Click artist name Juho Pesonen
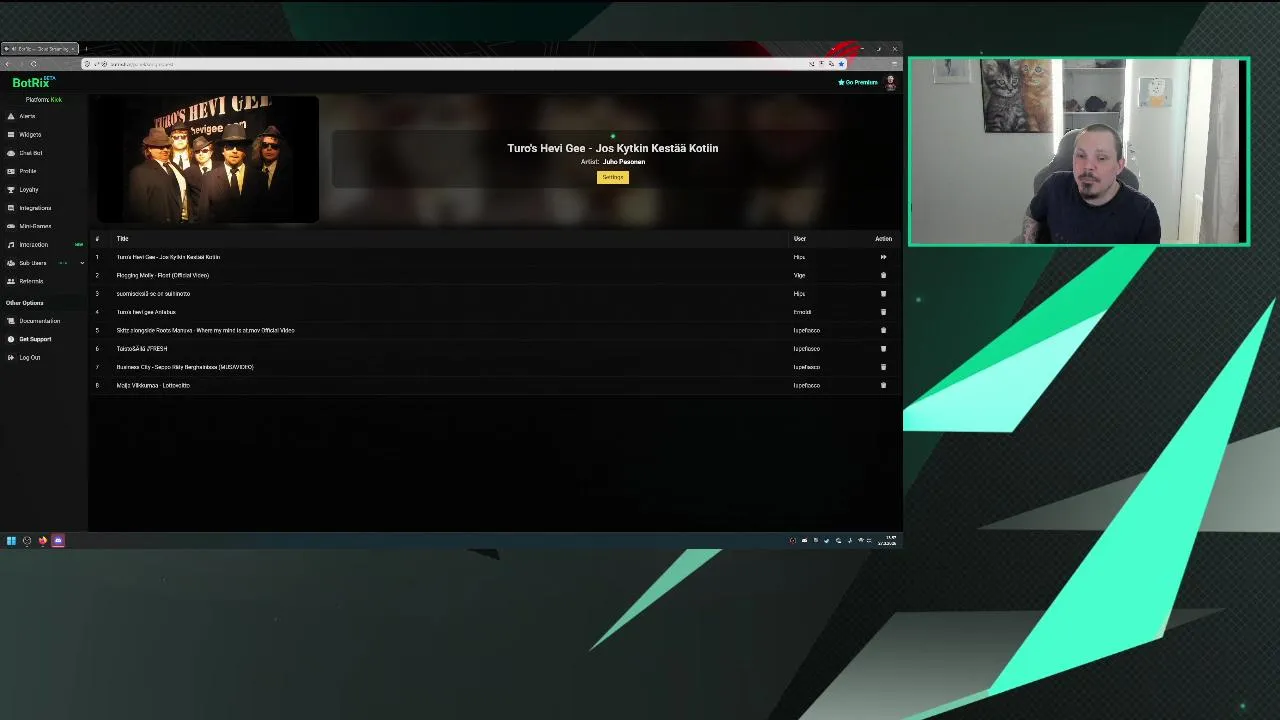1280x720 pixels. click(624, 162)
